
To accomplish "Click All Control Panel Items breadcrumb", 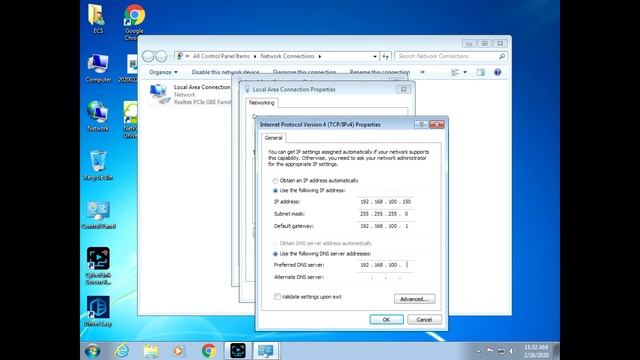I will pos(221,56).
